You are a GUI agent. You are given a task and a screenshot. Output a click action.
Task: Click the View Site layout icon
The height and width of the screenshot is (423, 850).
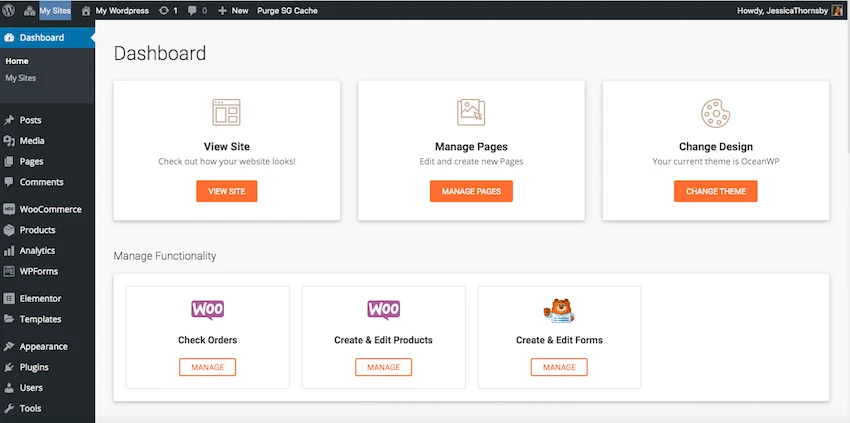coord(227,112)
